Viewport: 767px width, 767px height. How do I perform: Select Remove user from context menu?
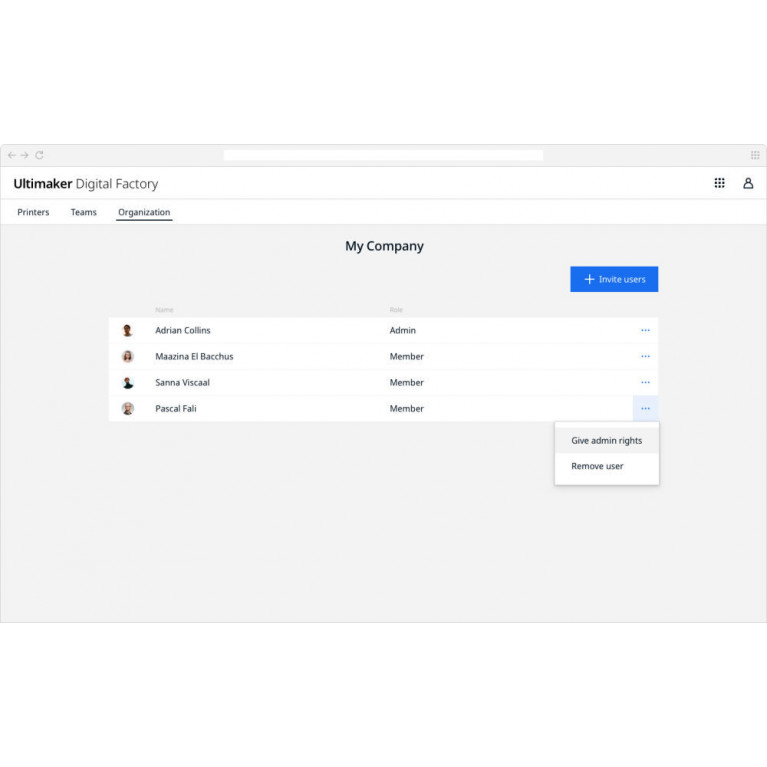(x=597, y=466)
